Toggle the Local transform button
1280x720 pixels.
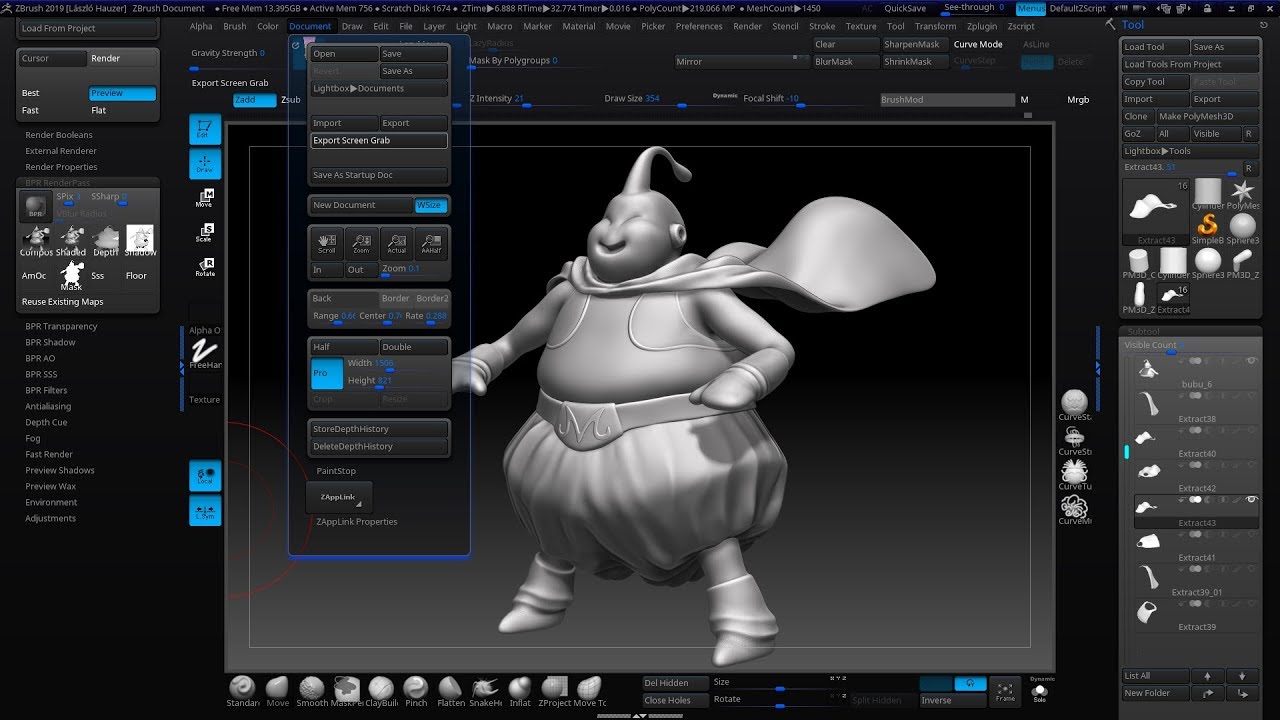(x=205, y=476)
